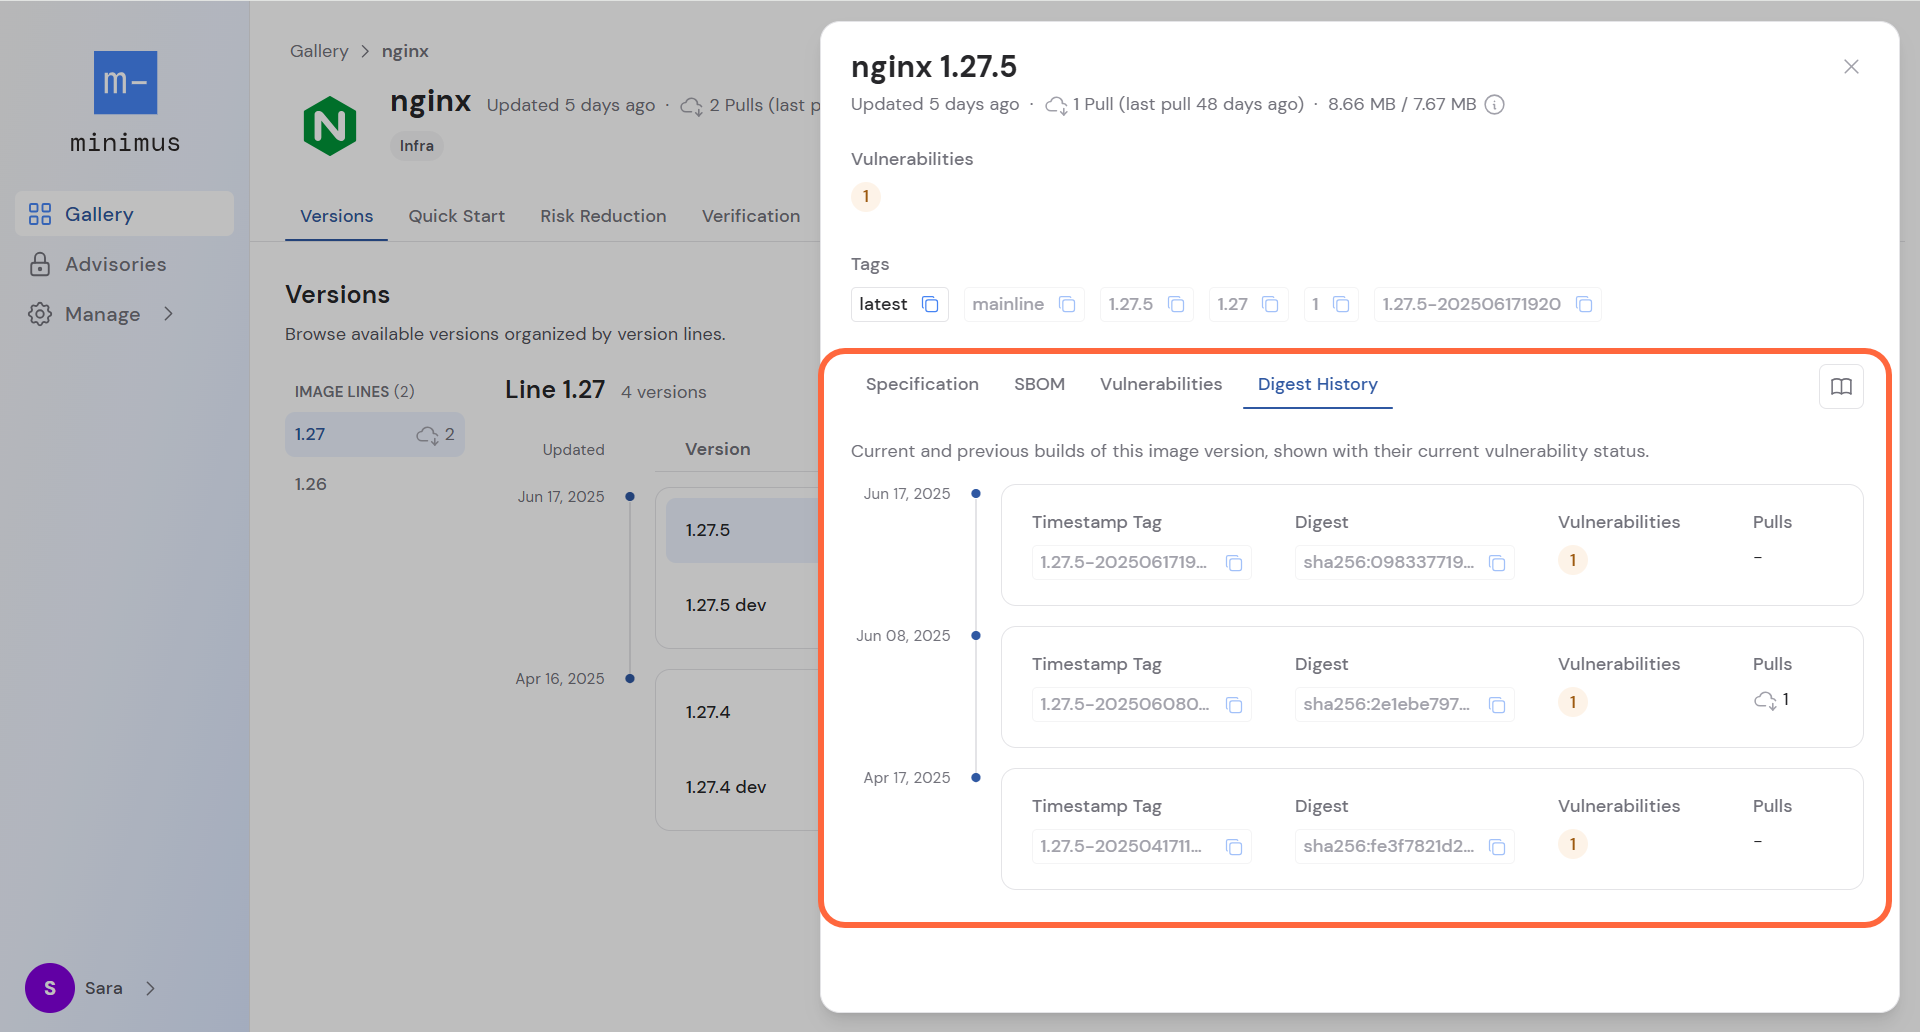Copy timestamp tag 1.27.5-202504171
1920x1032 pixels.
(x=1234, y=847)
